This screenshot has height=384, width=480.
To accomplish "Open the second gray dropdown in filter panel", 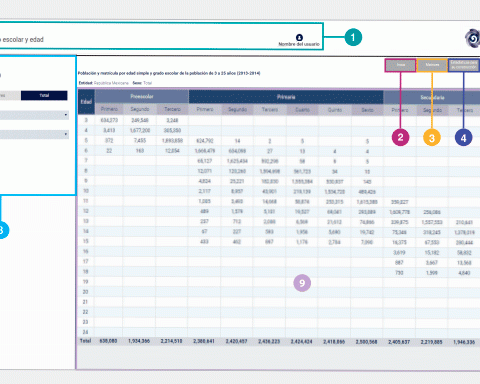I will pyautogui.click(x=34, y=134).
